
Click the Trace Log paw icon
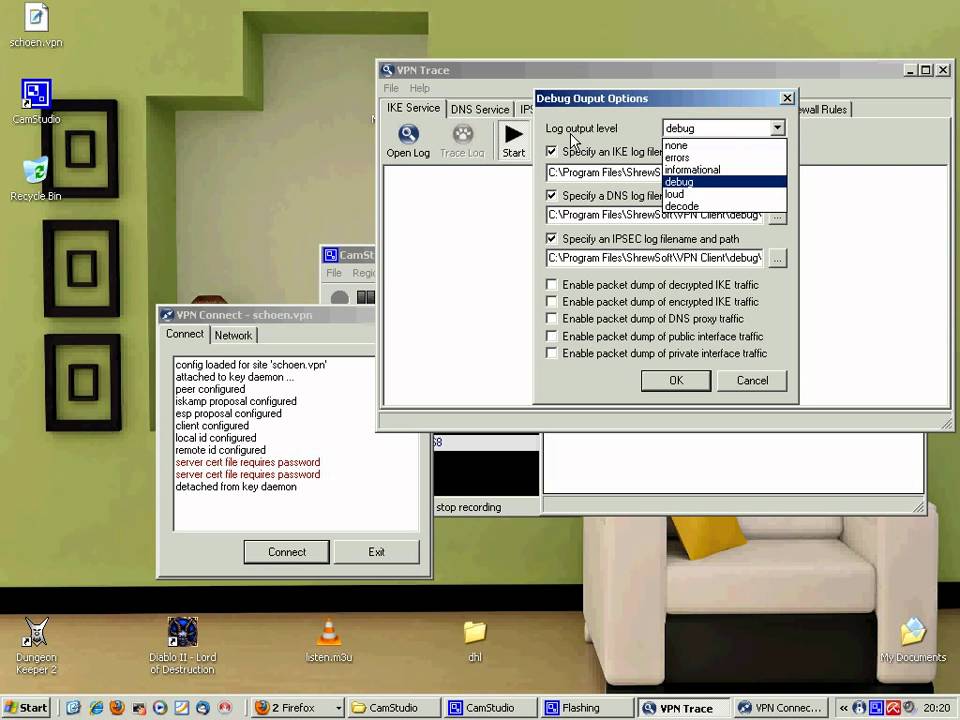(463, 134)
